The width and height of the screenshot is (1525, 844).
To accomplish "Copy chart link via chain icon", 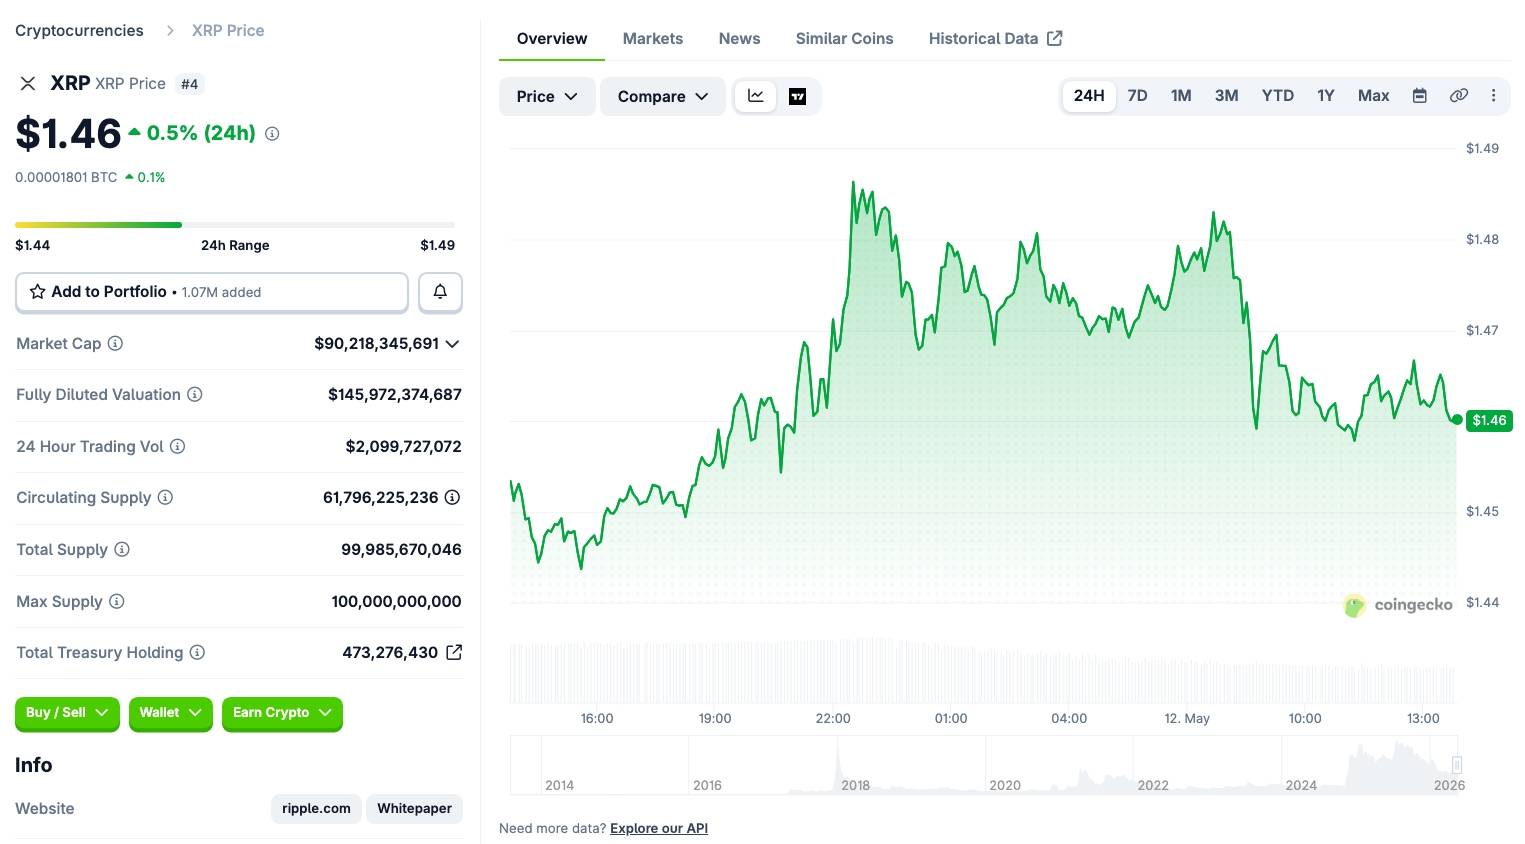I will tap(1459, 96).
